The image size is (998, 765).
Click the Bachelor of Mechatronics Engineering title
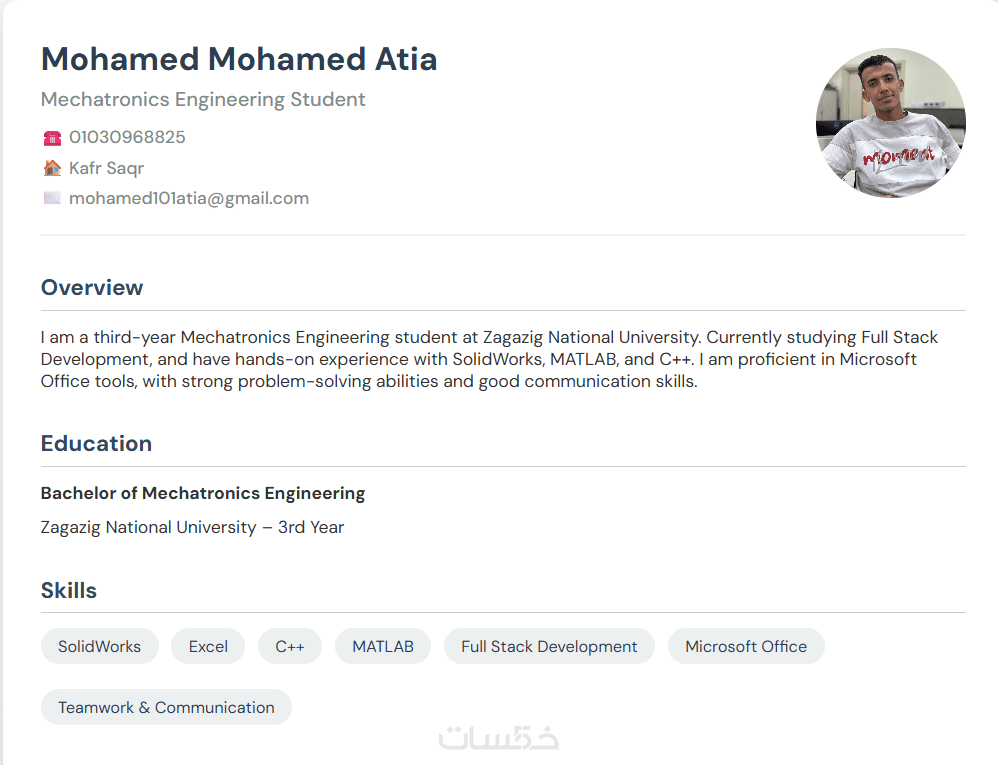[203, 493]
